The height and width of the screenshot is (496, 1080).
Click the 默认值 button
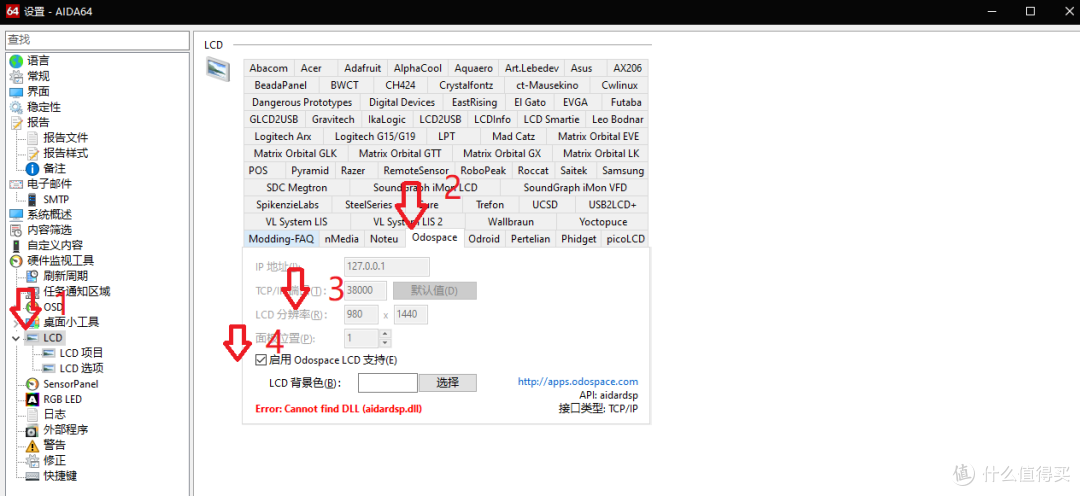click(x=435, y=291)
